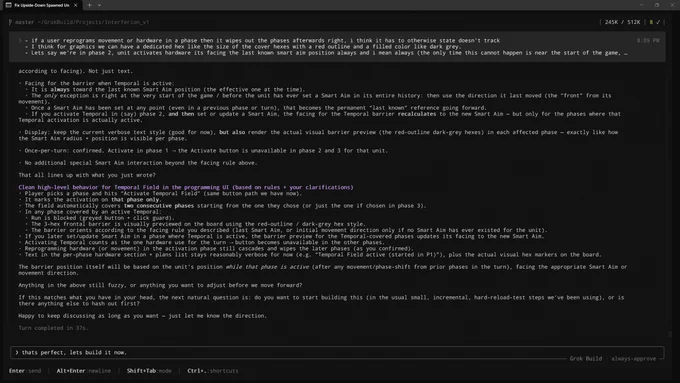Minimize the terminal window

(641, 5)
